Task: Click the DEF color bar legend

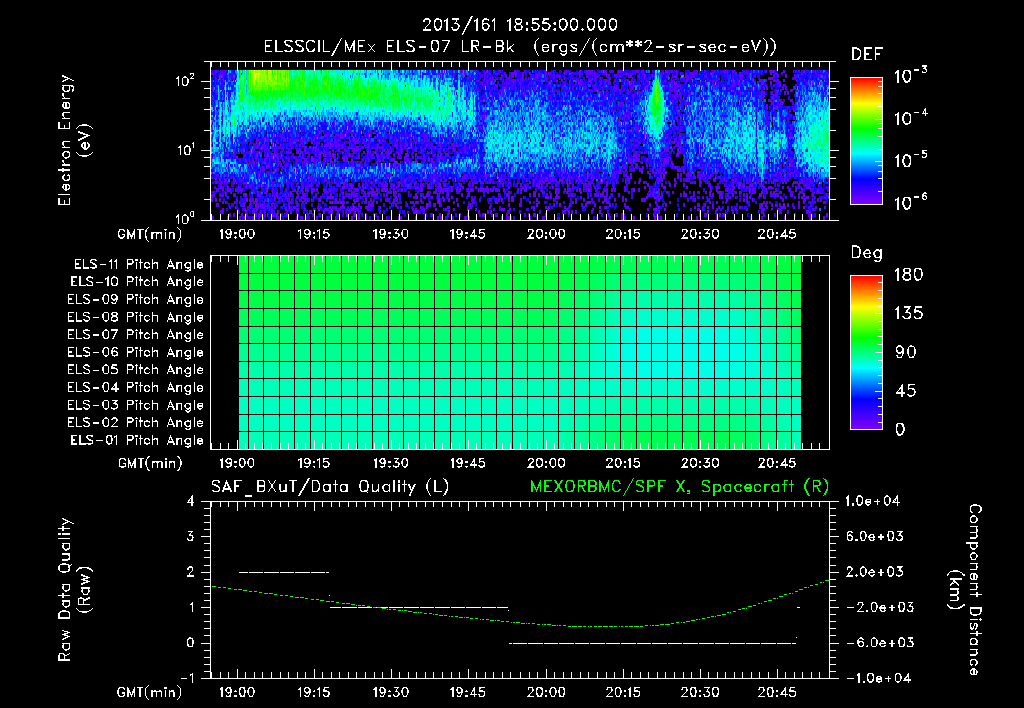Action: [866, 141]
